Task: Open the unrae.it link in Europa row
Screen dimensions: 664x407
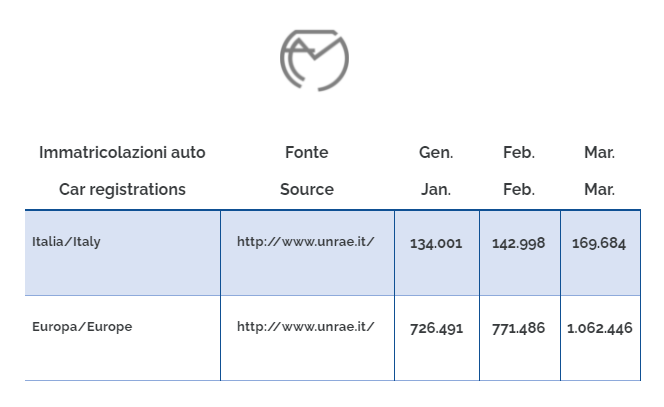Action: click(306, 327)
